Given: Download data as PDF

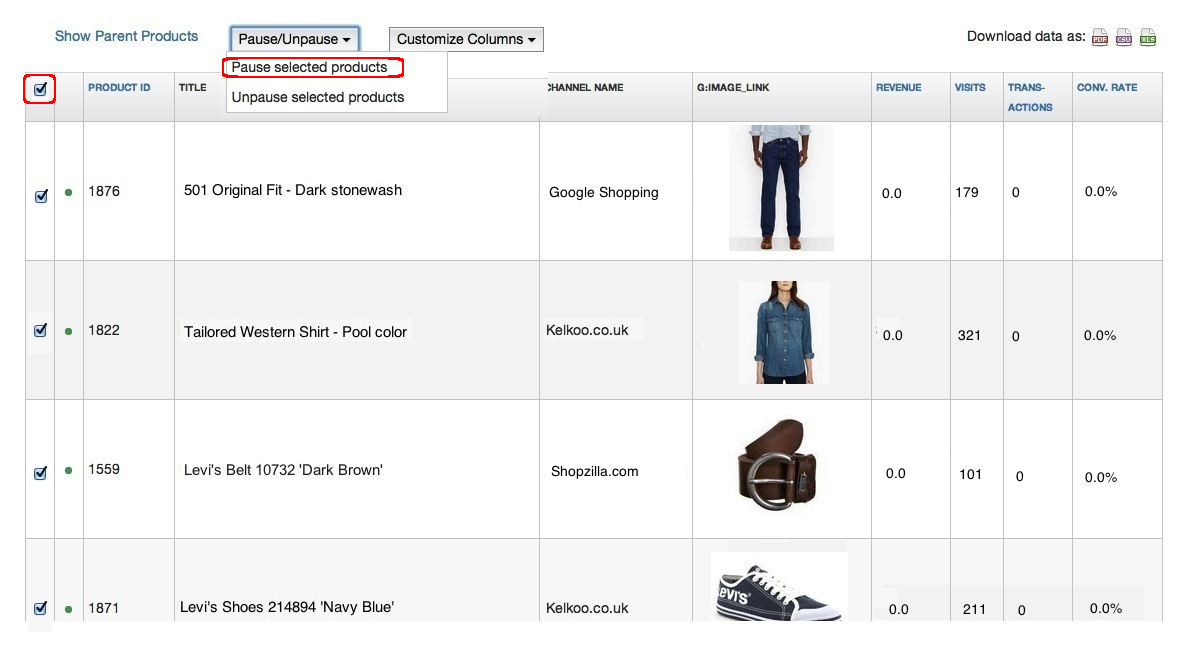Looking at the screenshot, I should (1100, 38).
